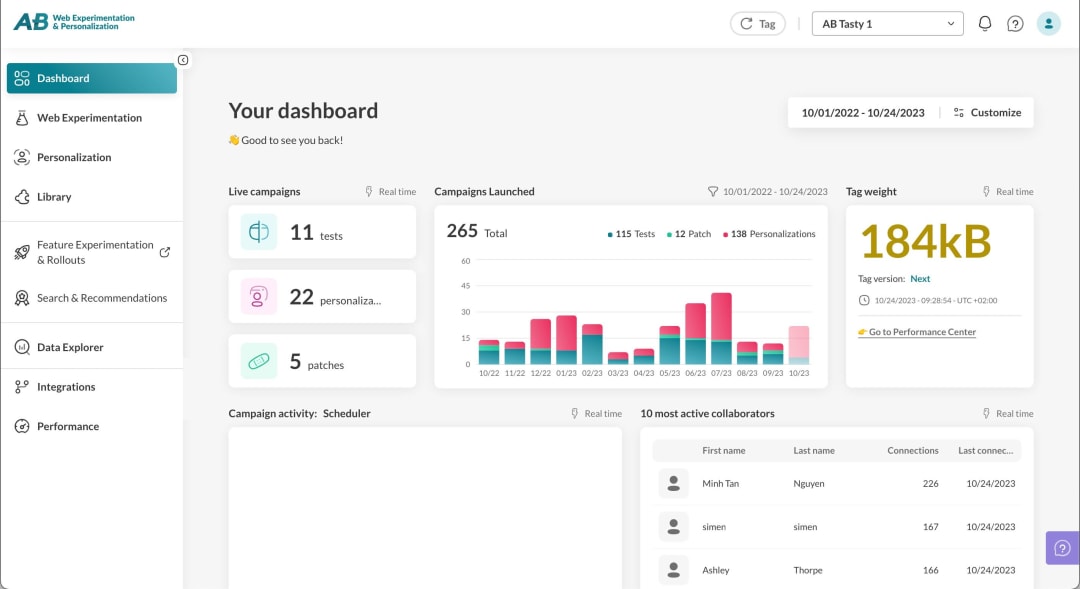Image resolution: width=1080 pixels, height=589 pixels.
Task: Click the filter funnel icon on Campaigns Launched
Action: pos(712,192)
